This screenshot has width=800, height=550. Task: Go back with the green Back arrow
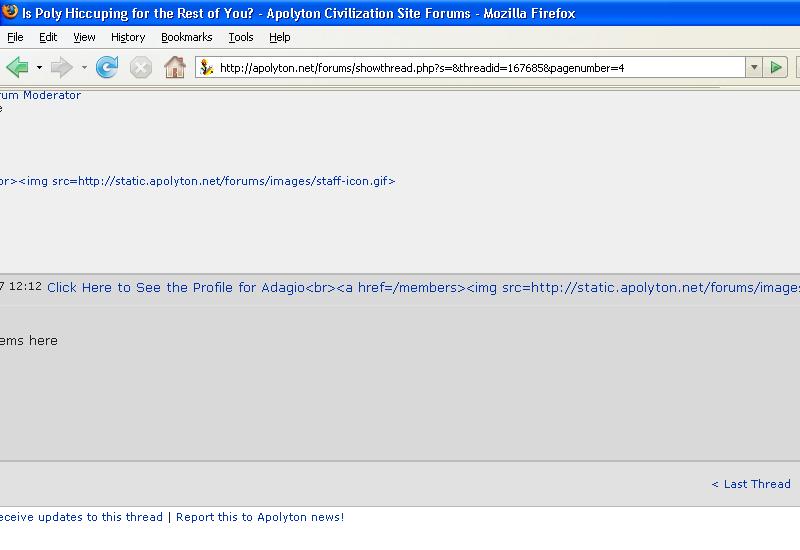[x=17, y=68]
